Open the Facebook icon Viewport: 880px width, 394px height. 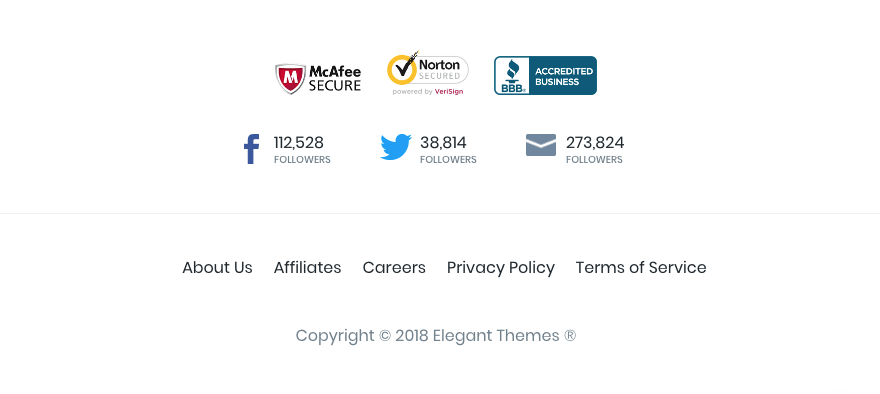tap(251, 149)
